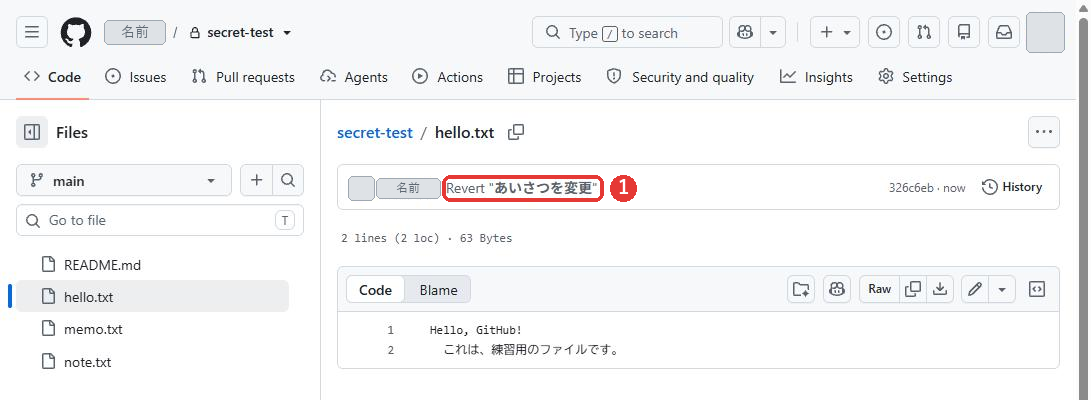The height and width of the screenshot is (400, 1091).
Task: Click code line number 1
Action: coord(390,330)
